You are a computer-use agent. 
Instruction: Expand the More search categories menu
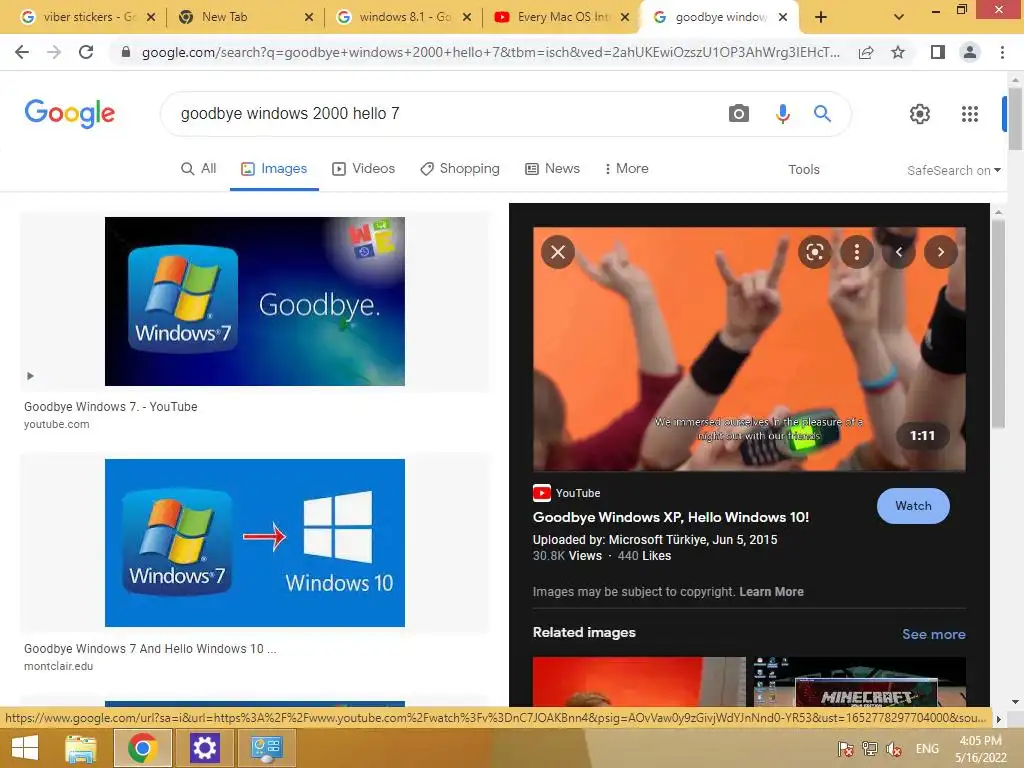[x=626, y=168]
